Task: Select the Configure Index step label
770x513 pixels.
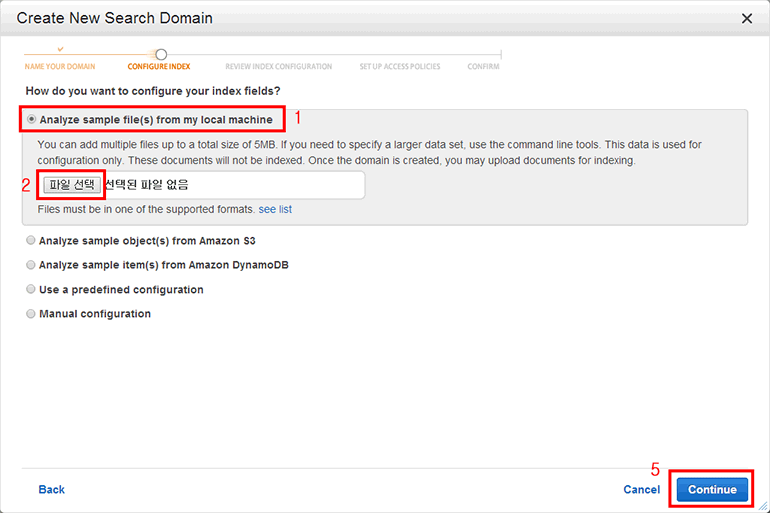Action: [x=161, y=67]
